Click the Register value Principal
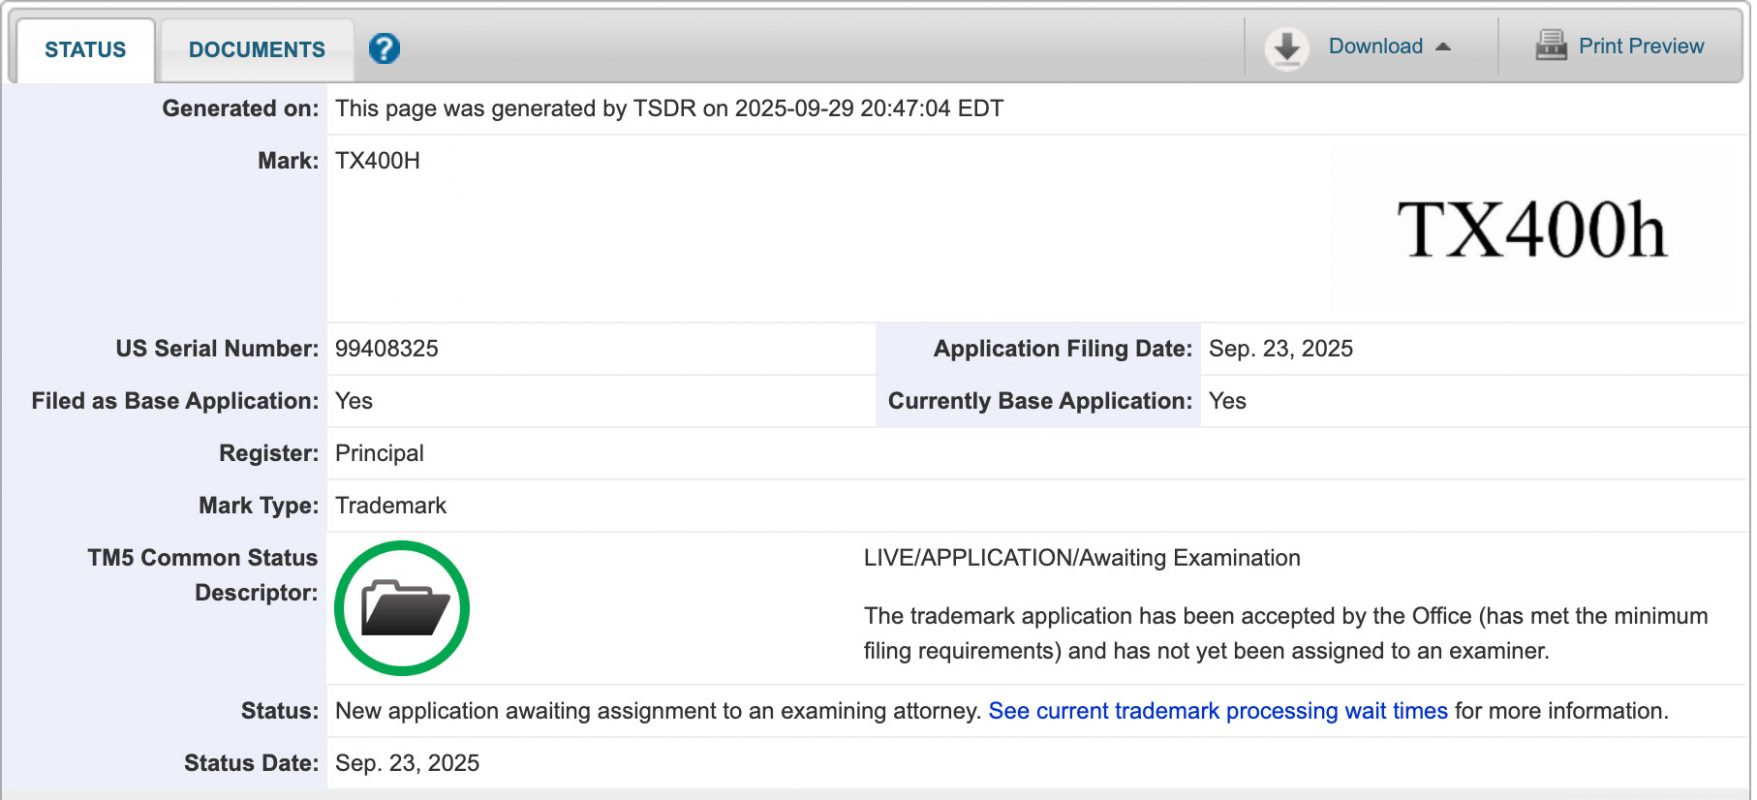 click(379, 454)
